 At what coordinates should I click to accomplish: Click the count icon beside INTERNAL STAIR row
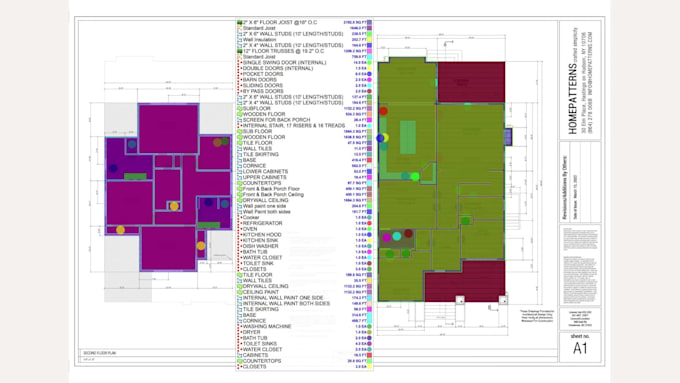(239, 125)
